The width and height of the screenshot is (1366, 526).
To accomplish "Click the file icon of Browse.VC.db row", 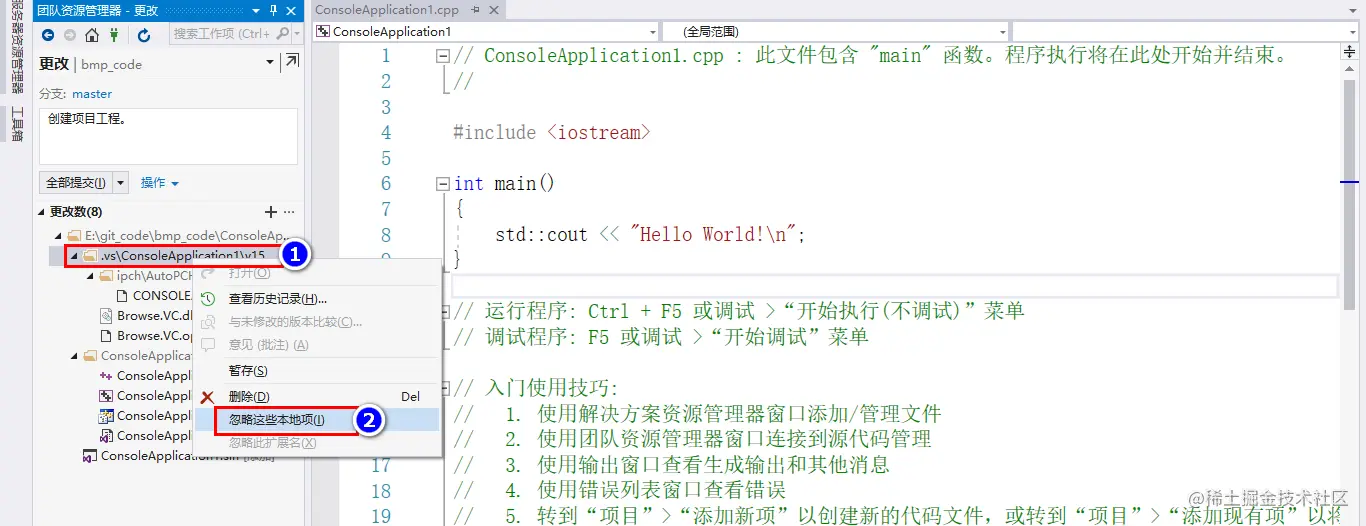I will coord(108,316).
